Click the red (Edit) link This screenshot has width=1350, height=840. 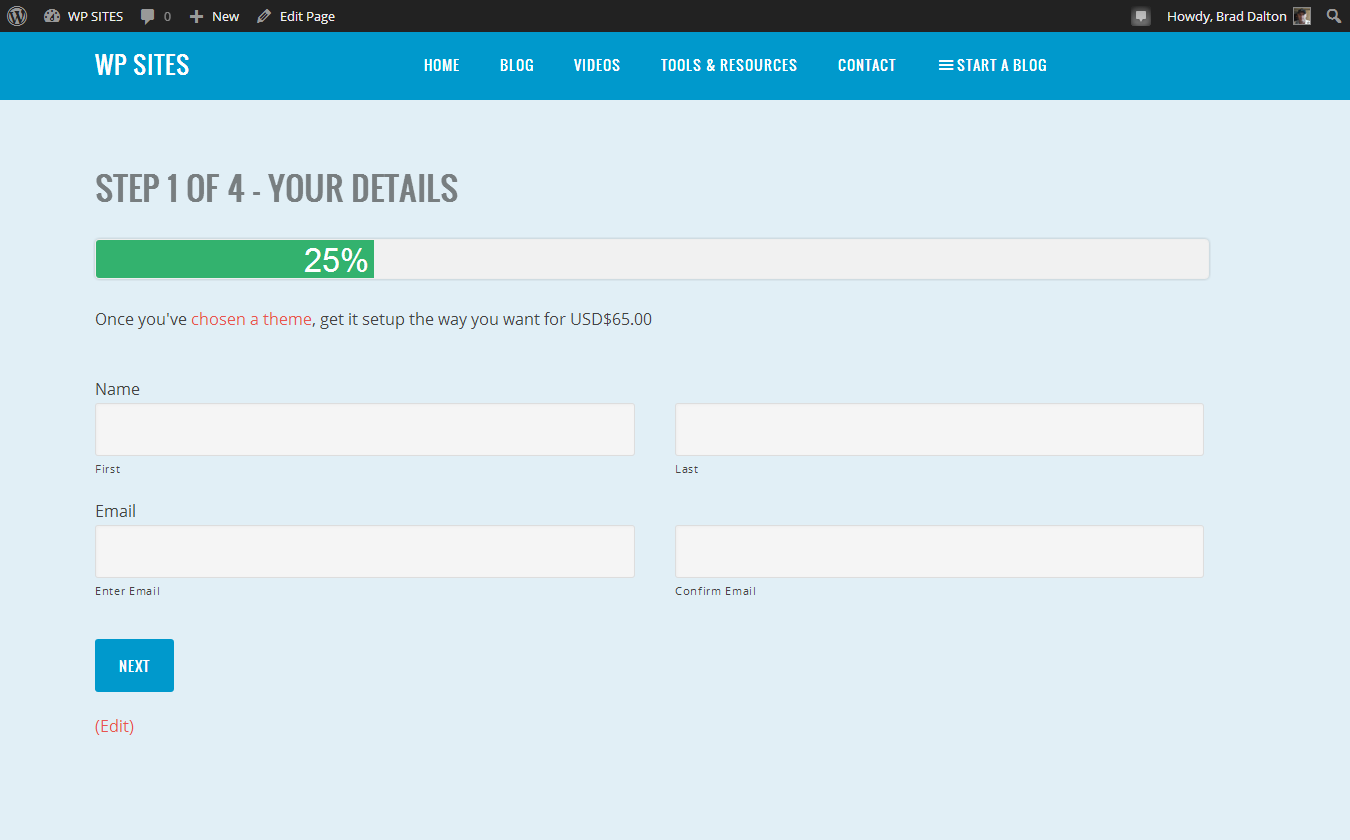[114, 726]
